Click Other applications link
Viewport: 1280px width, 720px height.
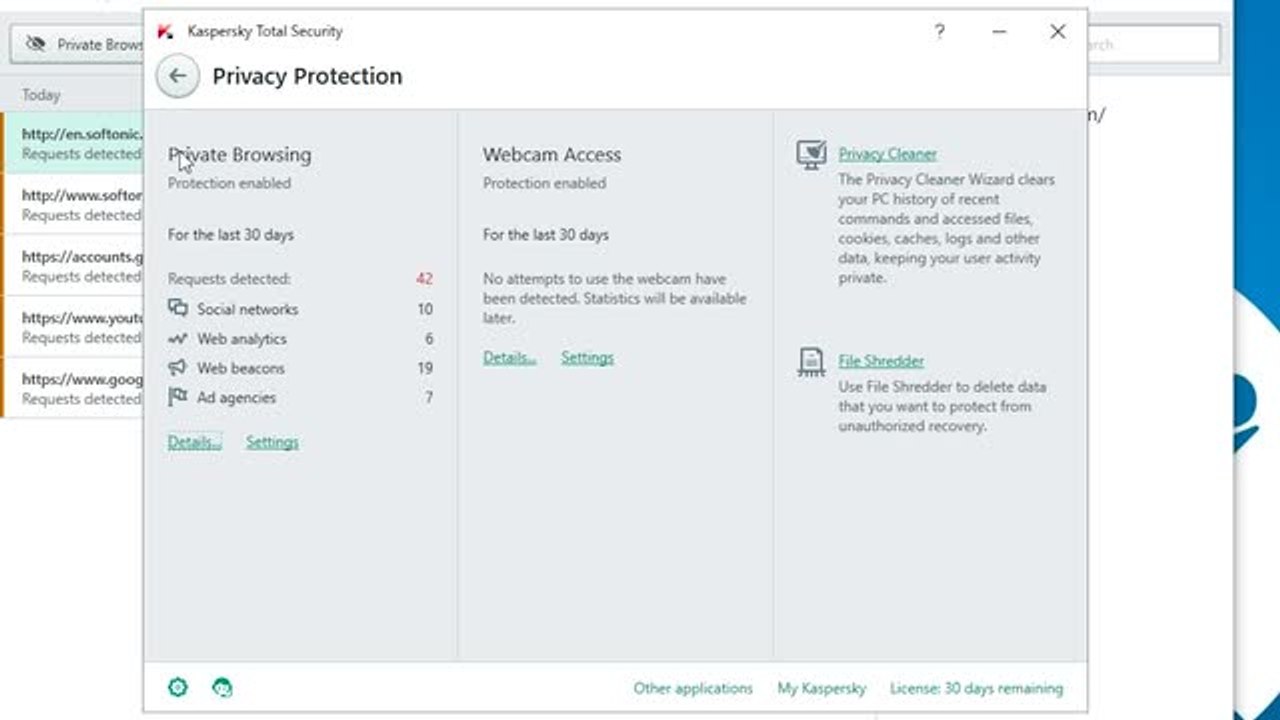692,688
